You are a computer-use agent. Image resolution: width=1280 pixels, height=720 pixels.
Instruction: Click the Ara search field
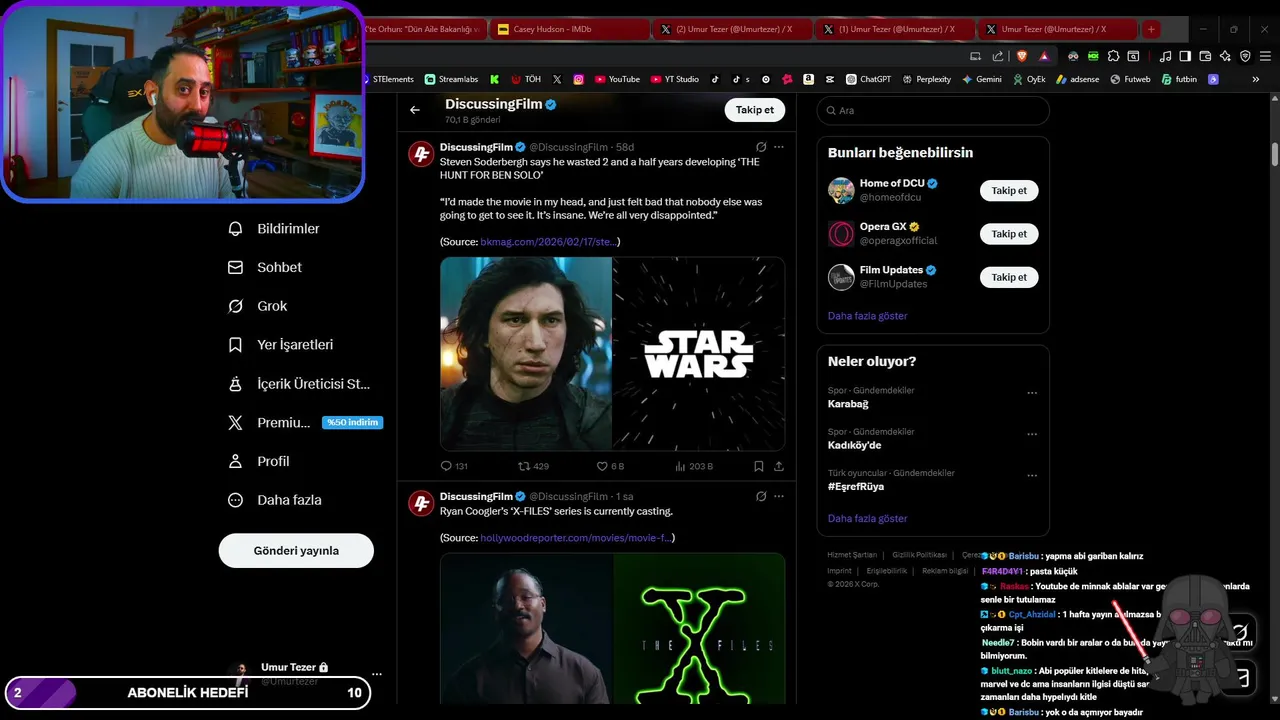tap(933, 110)
